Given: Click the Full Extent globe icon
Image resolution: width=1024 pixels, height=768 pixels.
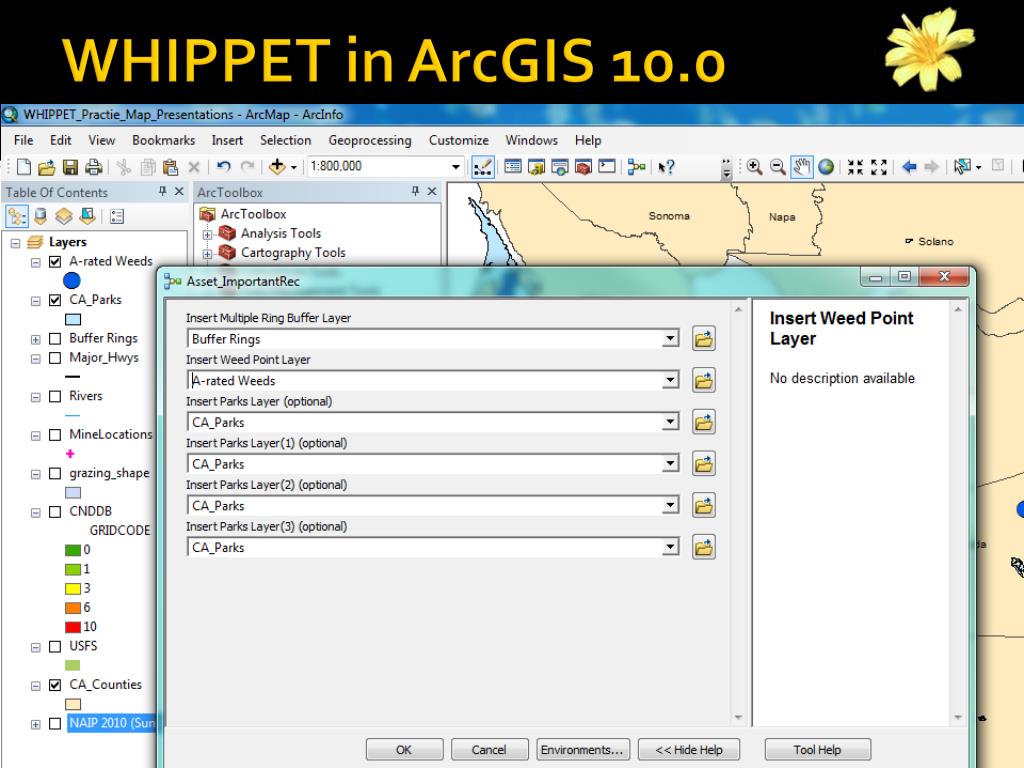Looking at the screenshot, I should pyautogui.click(x=826, y=167).
